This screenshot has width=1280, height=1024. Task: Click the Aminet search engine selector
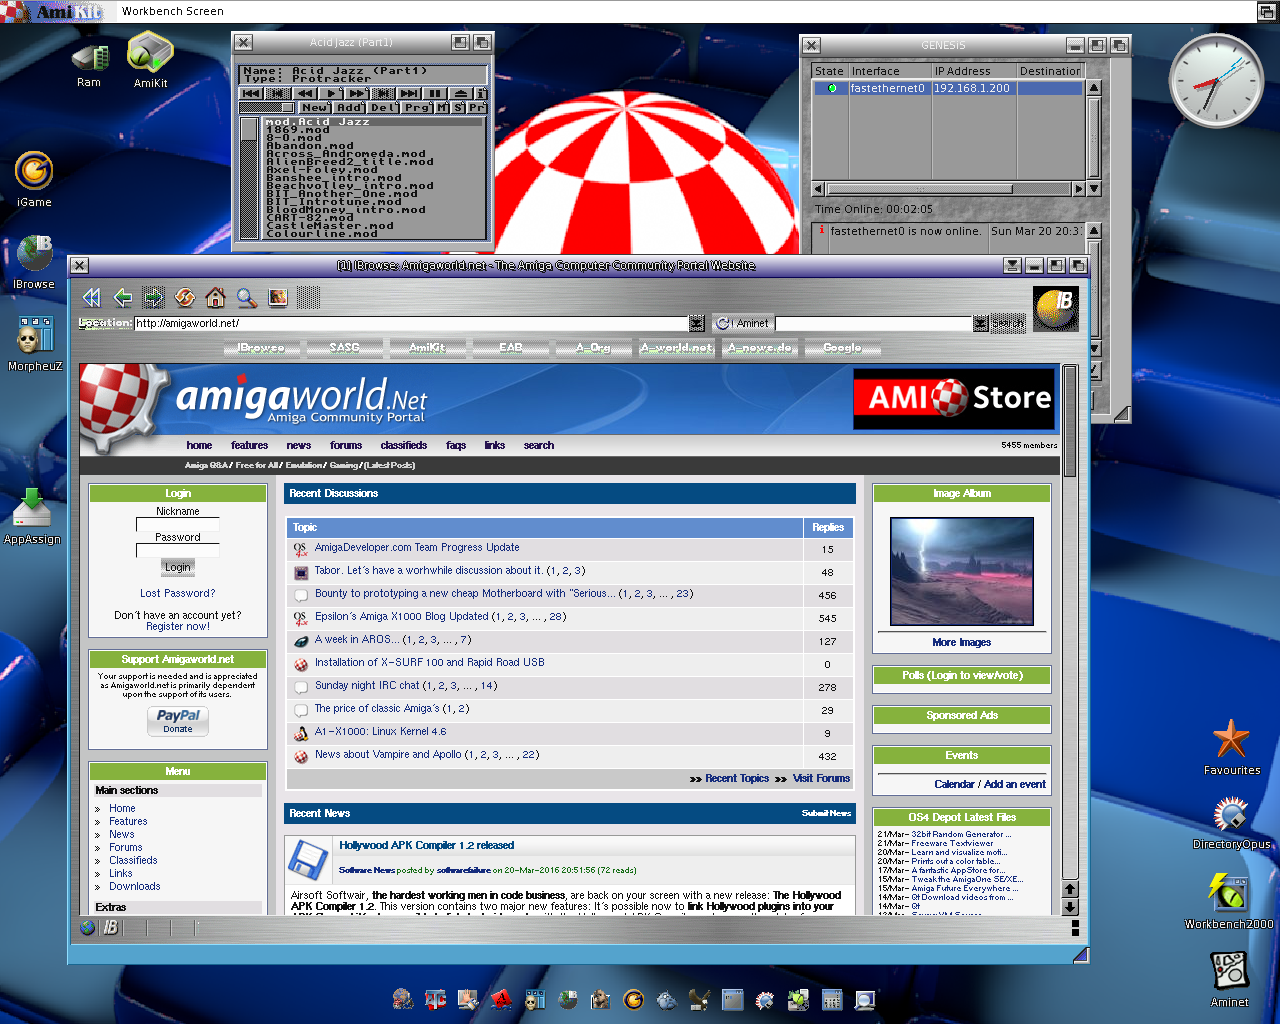(742, 323)
